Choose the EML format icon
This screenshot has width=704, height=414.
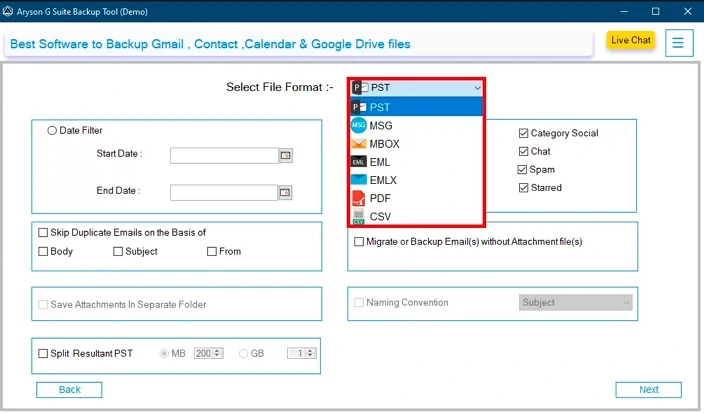pyautogui.click(x=359, y=162)
